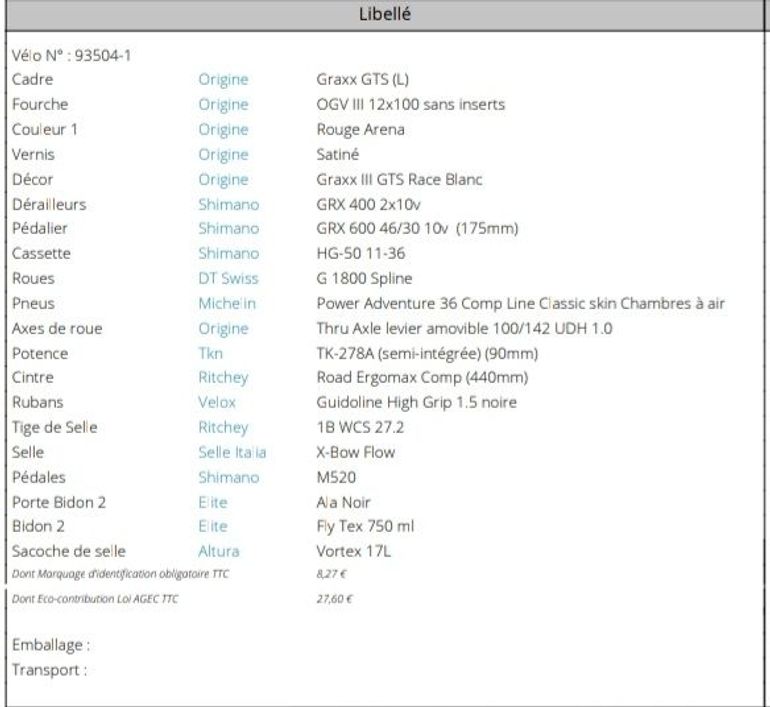770x707 pixels.
Task: Select the Pédales label
Action: point(39,477)
